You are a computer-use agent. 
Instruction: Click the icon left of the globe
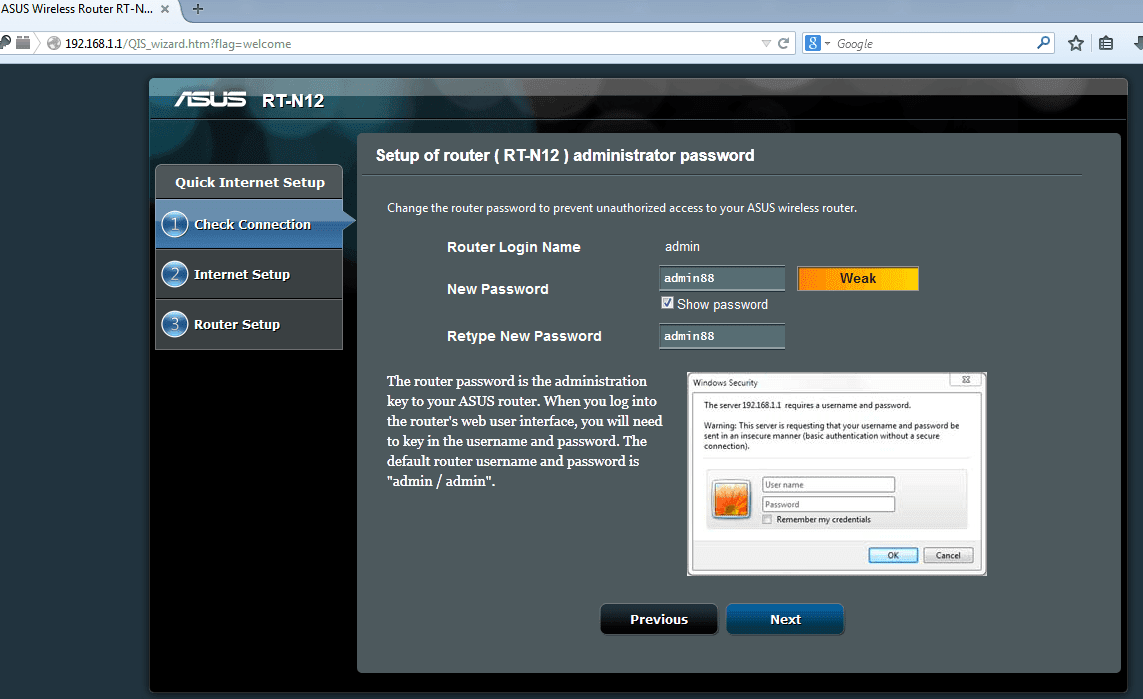tap(23, 43)
